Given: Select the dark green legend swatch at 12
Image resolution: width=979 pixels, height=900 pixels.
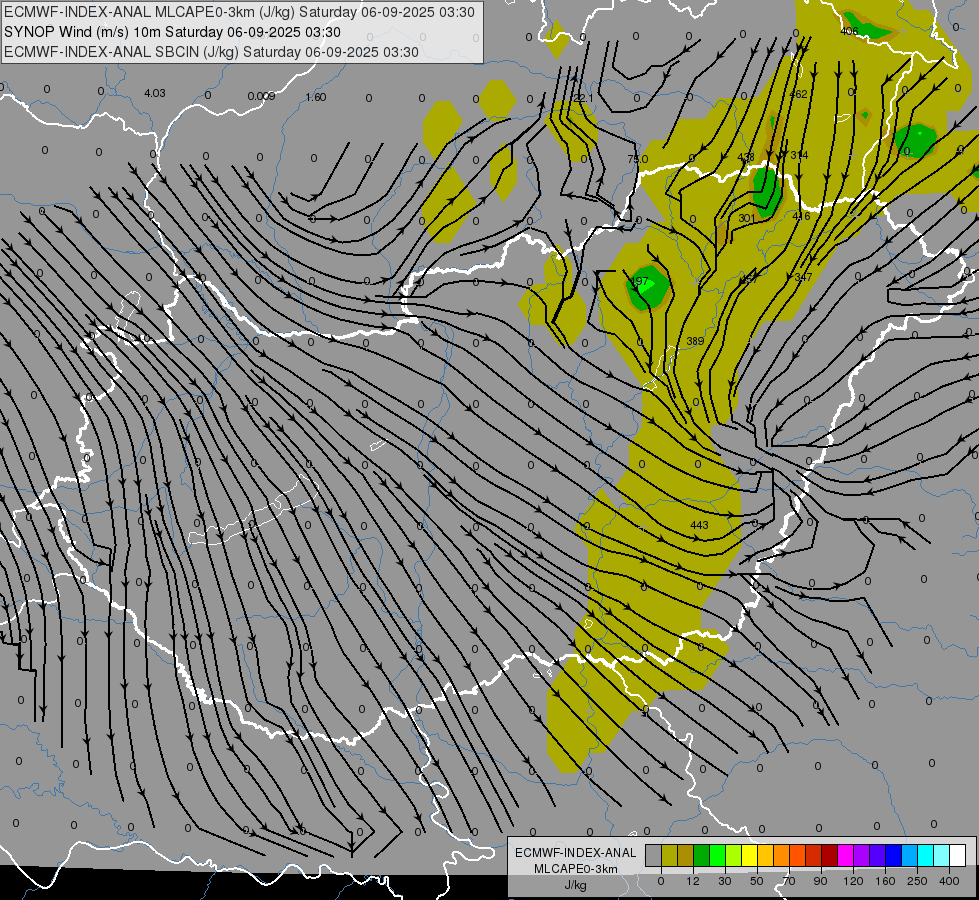Looking at the screenshot, I should pyautogui.click(x=702, y=856).
